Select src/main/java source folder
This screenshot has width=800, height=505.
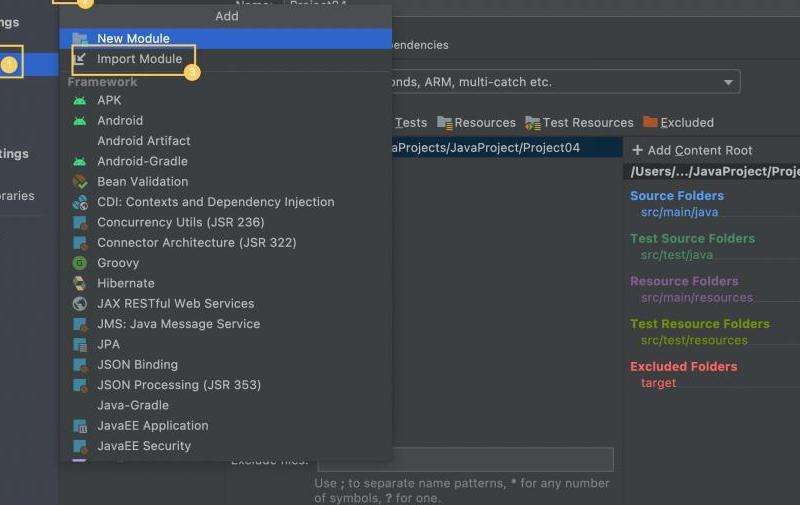pos(680,212)
